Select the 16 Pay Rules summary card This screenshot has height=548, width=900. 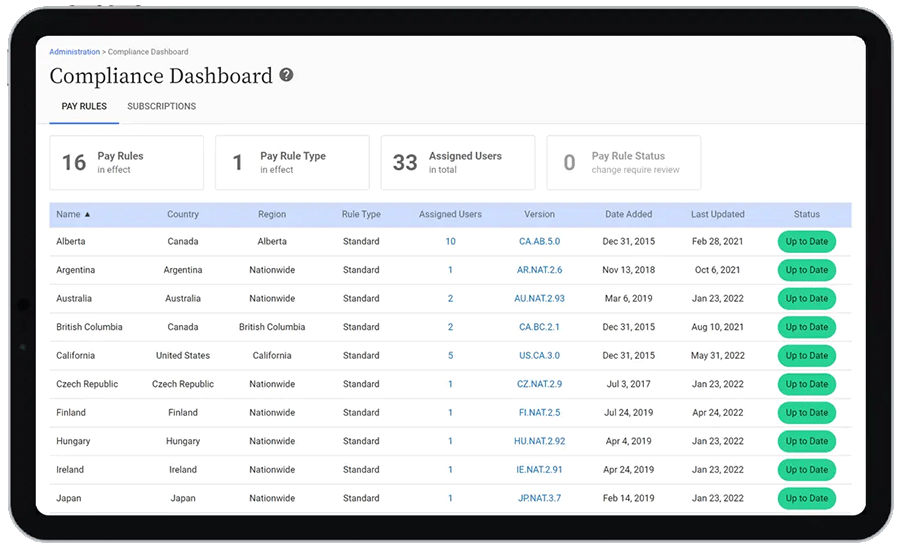click(x=126, y=162)
